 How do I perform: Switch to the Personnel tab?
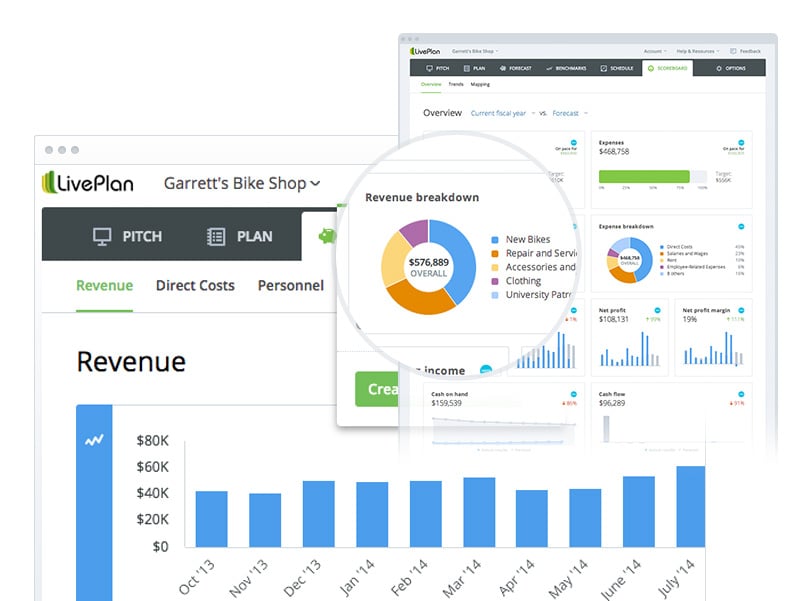pyautogui.click(x=291, y=286)
